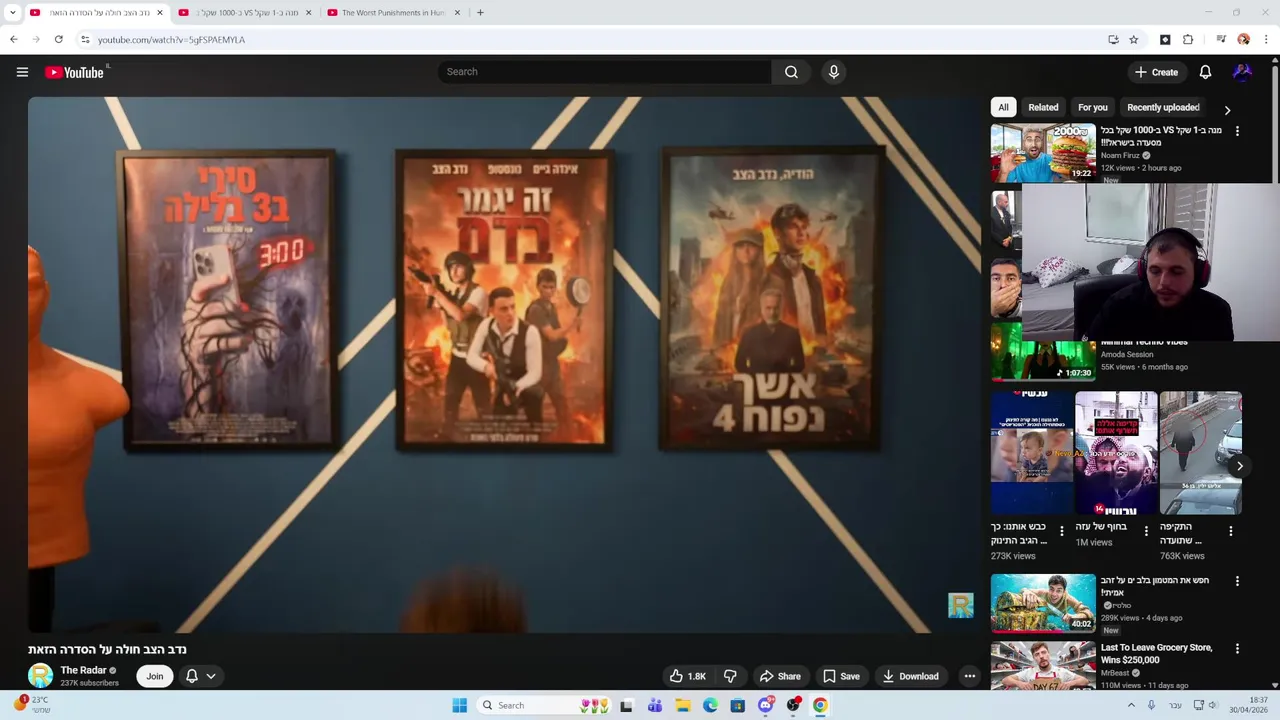Click the Share button
This screenshot has height=720, width=1280.
click(x=779, y=676)
